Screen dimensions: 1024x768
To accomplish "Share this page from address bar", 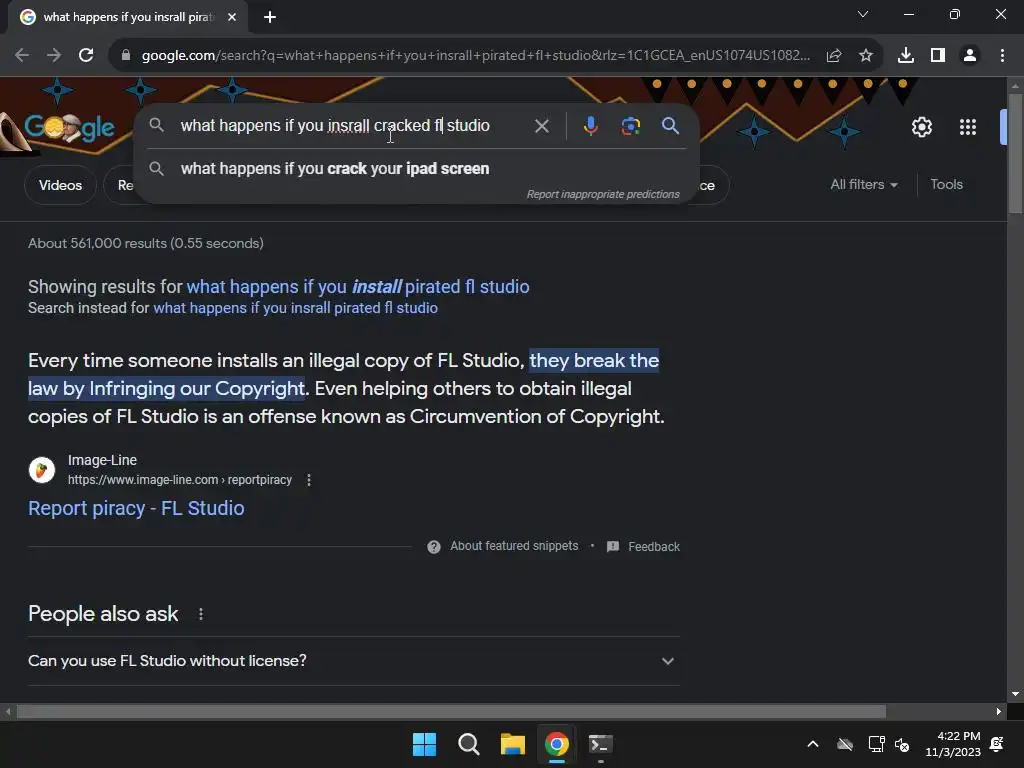I will [x=834, y=56].
